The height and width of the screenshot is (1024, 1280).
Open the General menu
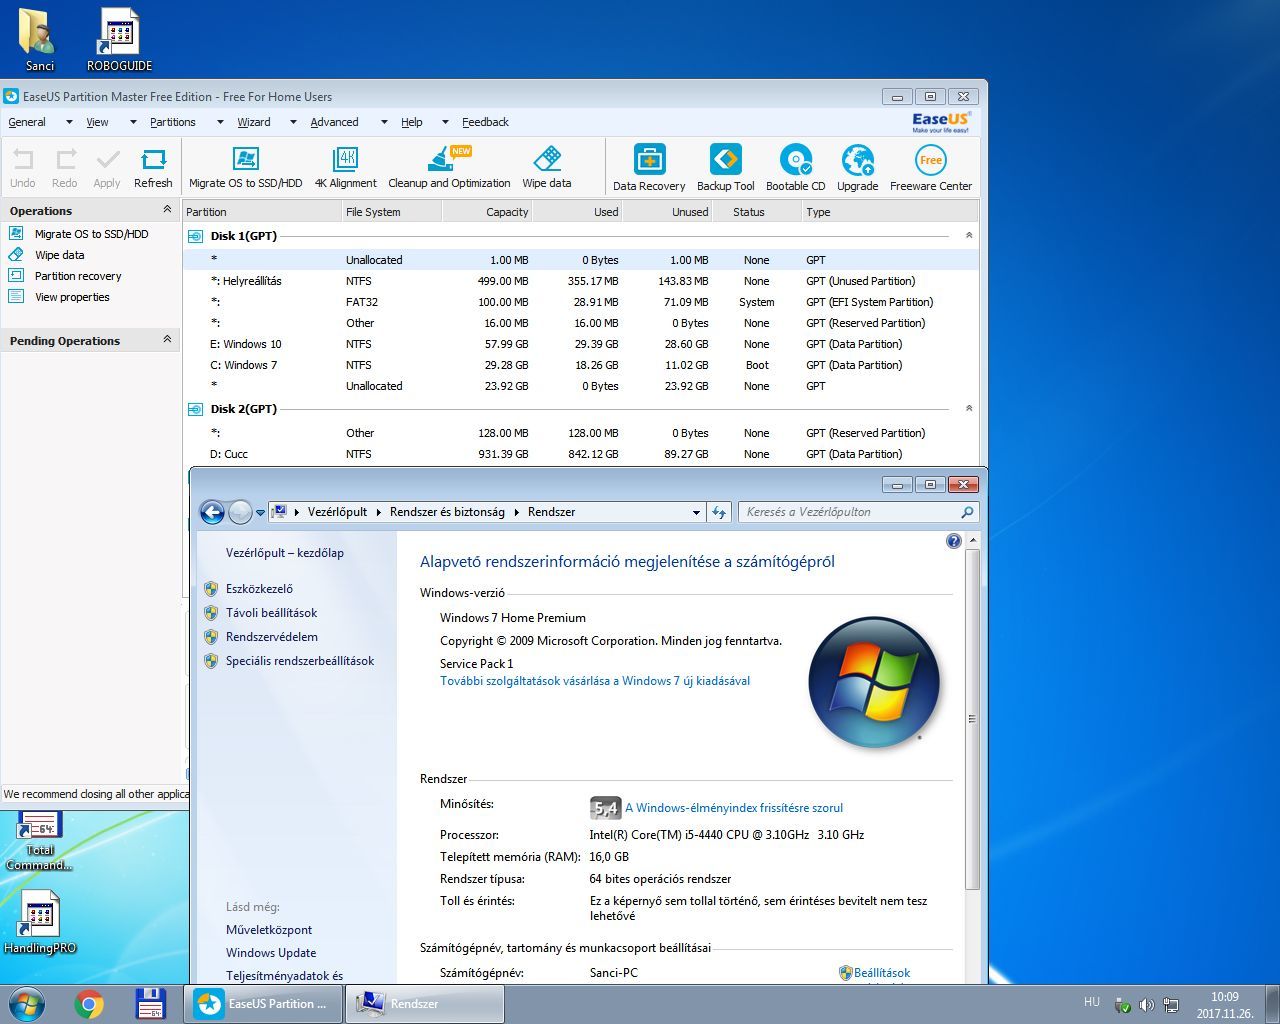pyautogui.click(x=27, y=122)
